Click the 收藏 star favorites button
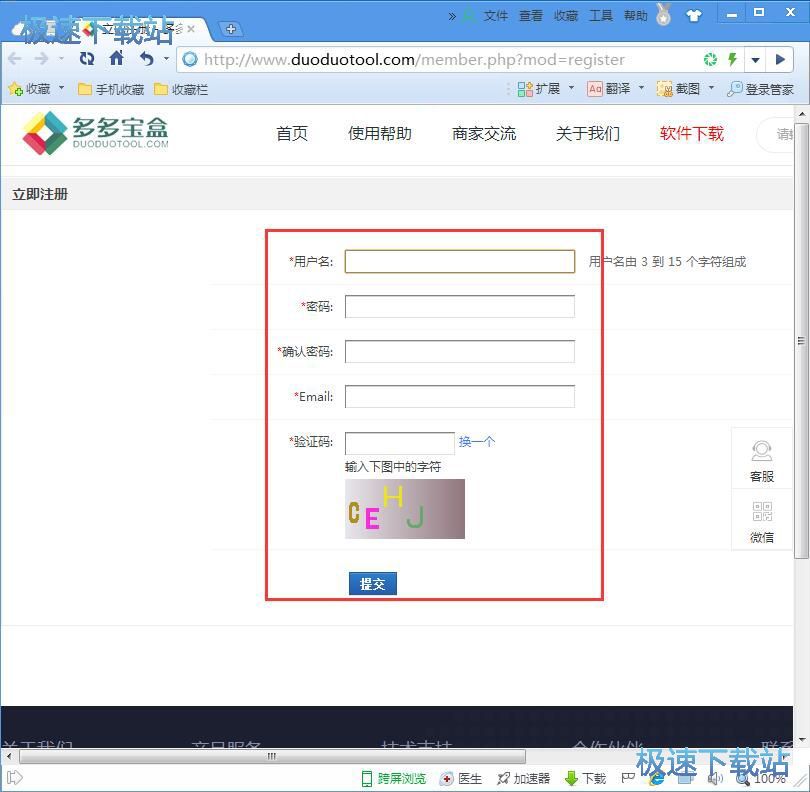The image size is (810, 792). click(29, 89)
